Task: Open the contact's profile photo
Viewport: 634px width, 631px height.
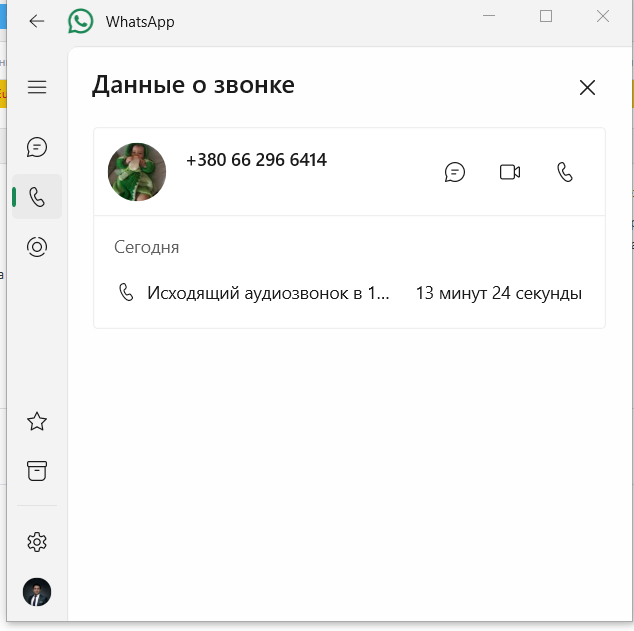Action: [137, 172]
